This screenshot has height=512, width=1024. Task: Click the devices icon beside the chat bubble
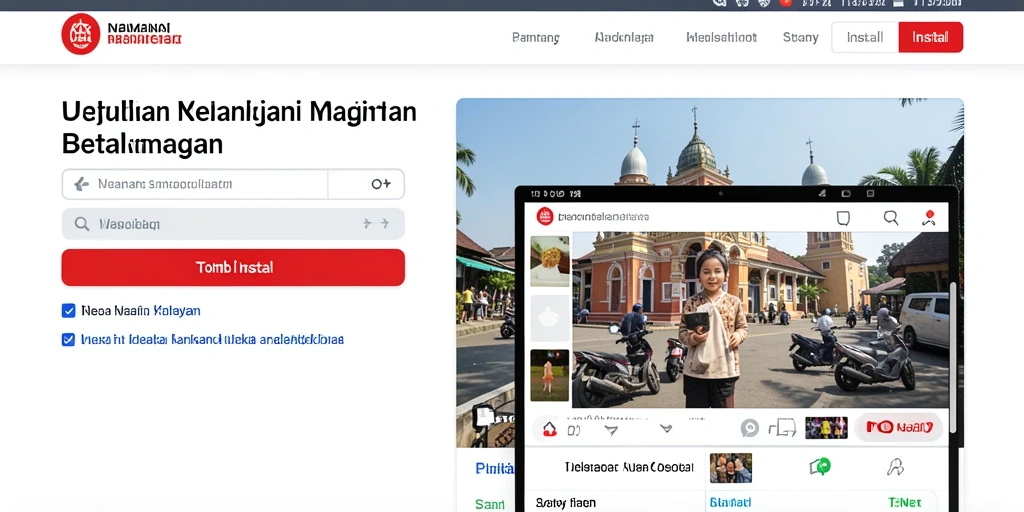tap(782, 428)
